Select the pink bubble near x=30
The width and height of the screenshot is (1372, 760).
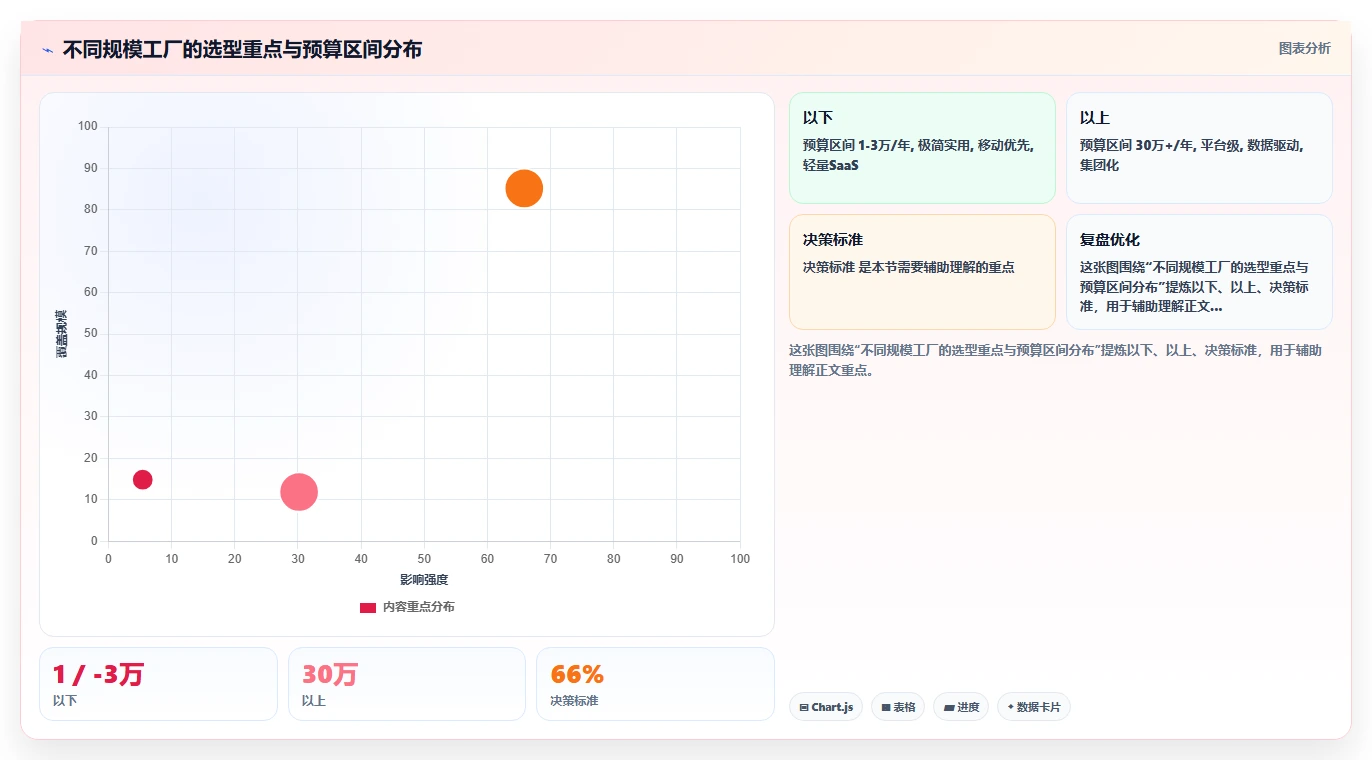click(299, 491)
